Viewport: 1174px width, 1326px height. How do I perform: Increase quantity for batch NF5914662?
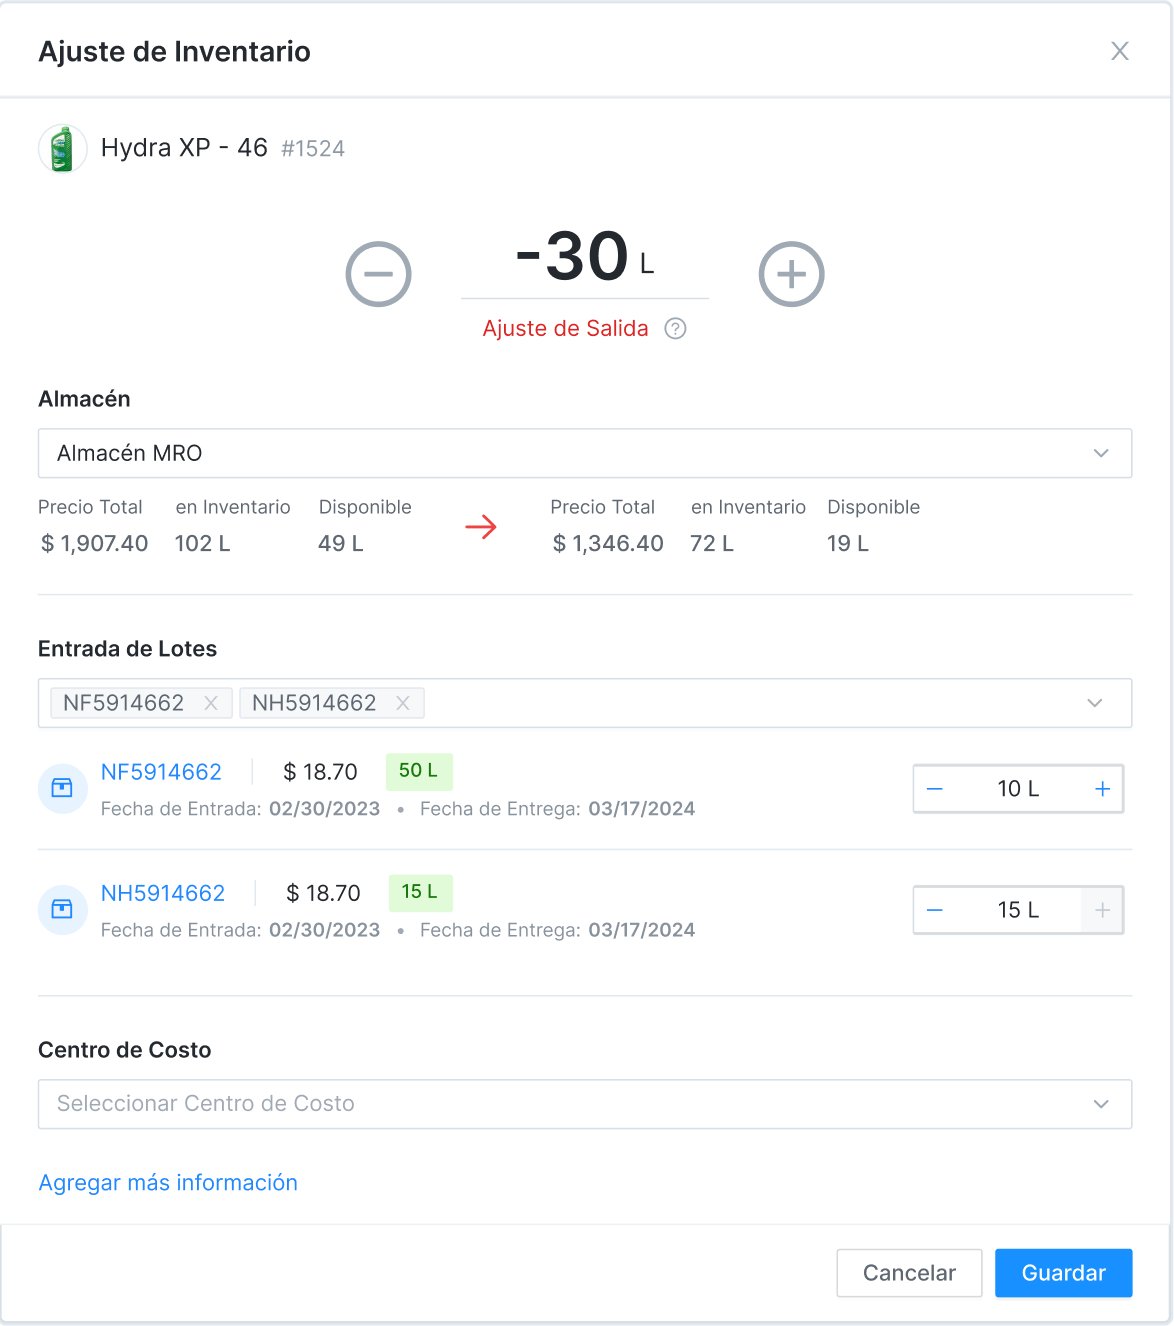(1102, 789)
